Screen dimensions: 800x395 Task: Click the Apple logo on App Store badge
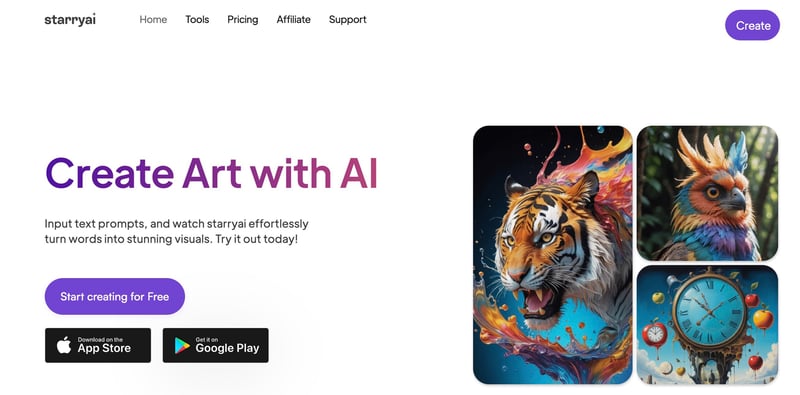[64, 345]
